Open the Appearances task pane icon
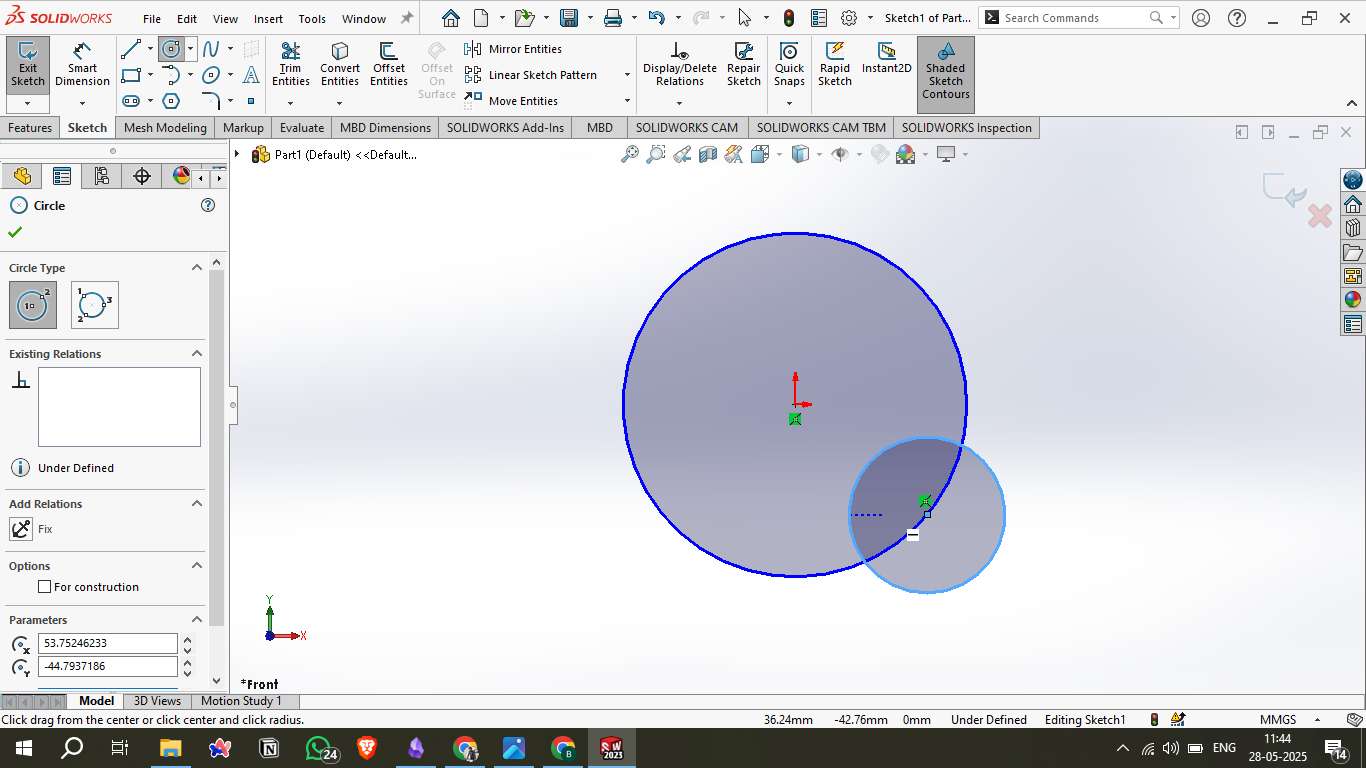This screenshot has width=1366, height=768. [1353, 300]
